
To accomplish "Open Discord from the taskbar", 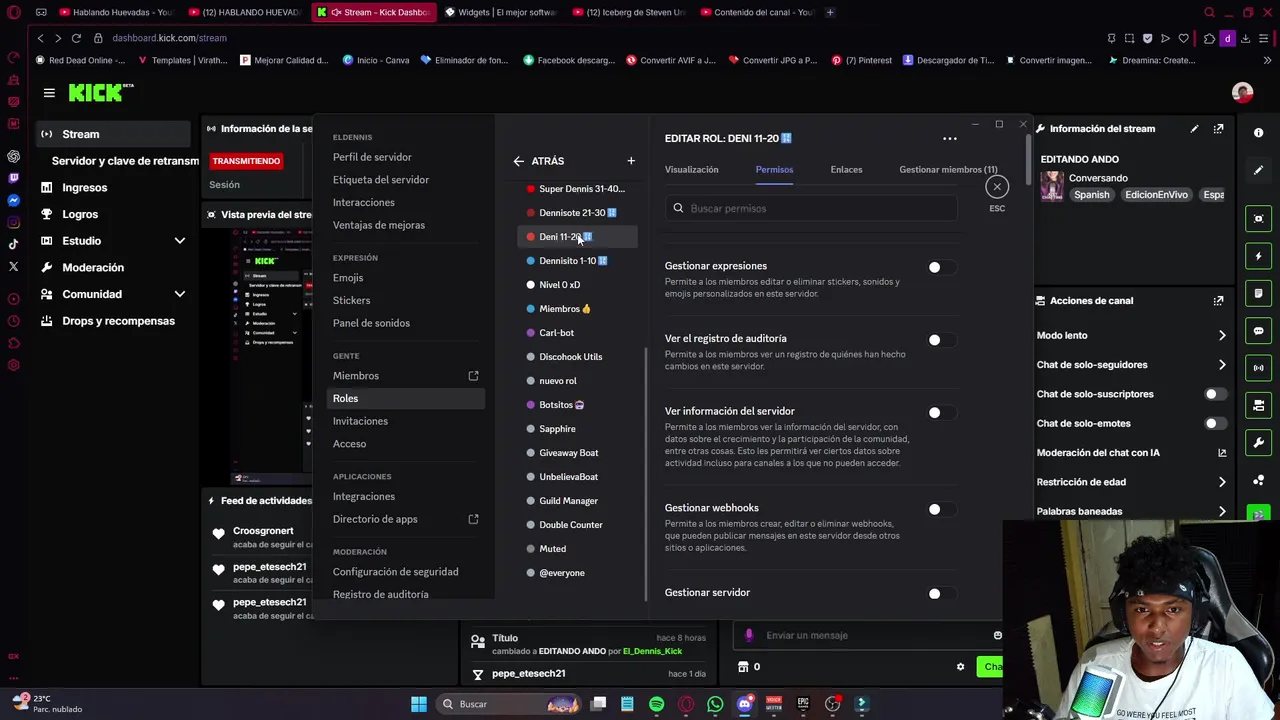I will pyautogui.click(x=744, y=704).
